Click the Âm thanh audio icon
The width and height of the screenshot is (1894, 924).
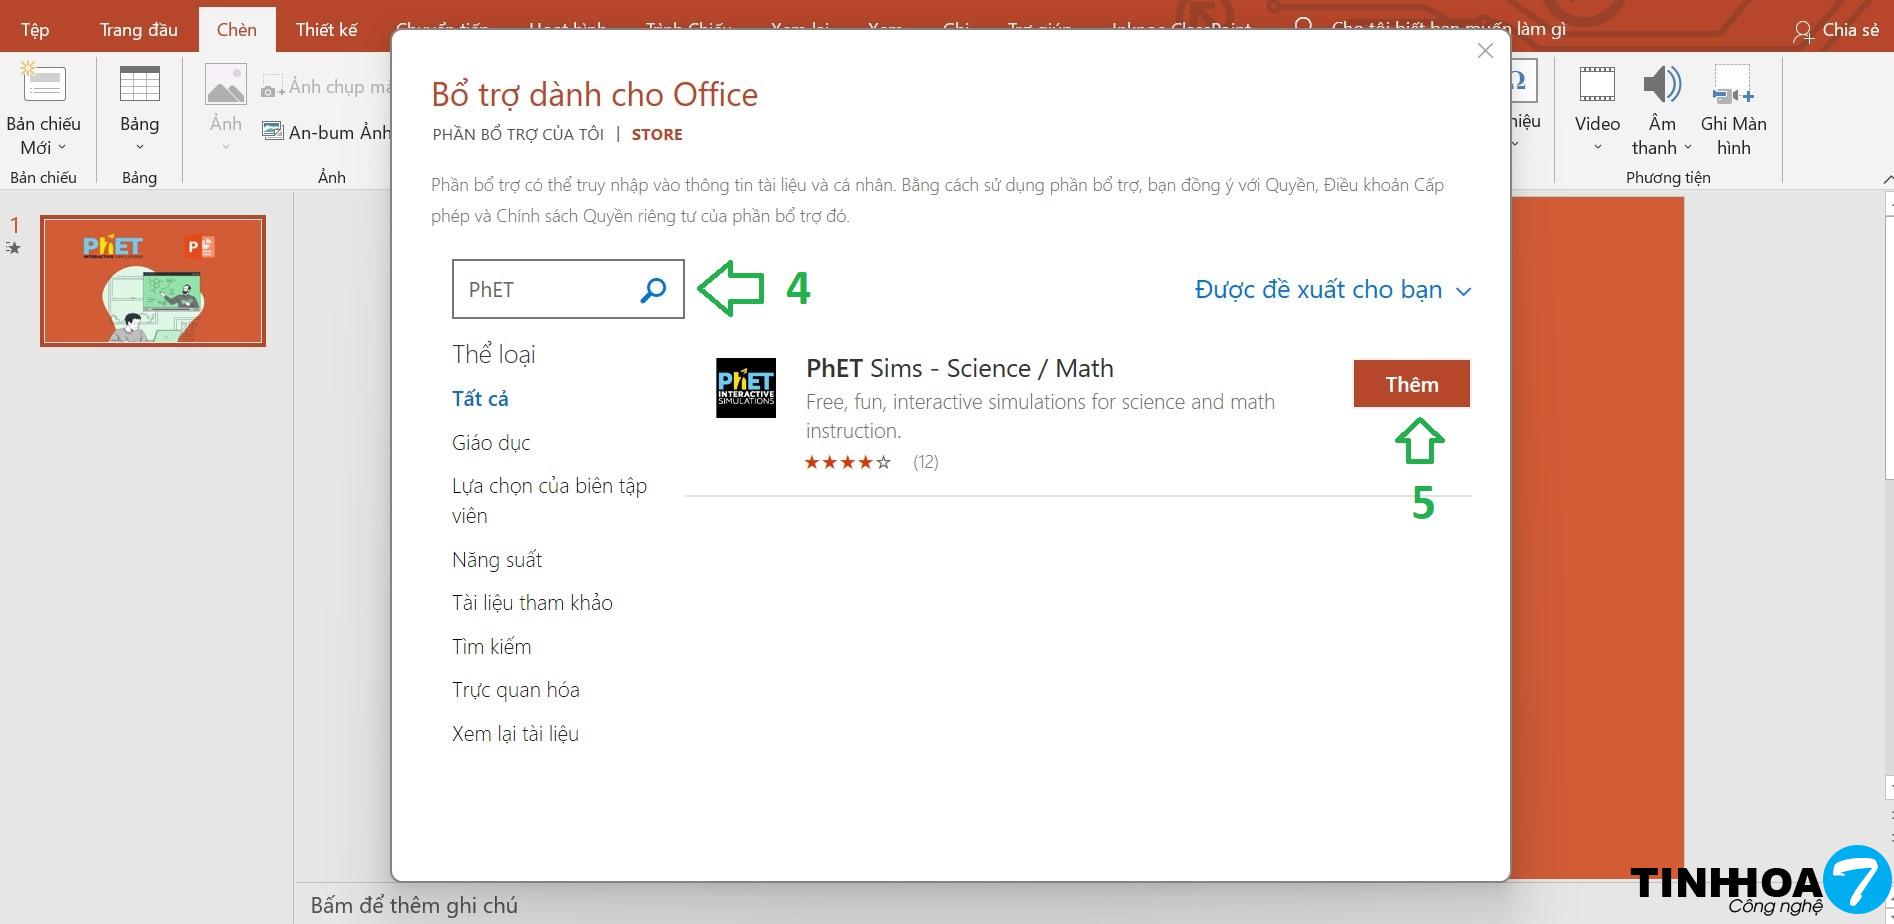[x=1661, y=86]
